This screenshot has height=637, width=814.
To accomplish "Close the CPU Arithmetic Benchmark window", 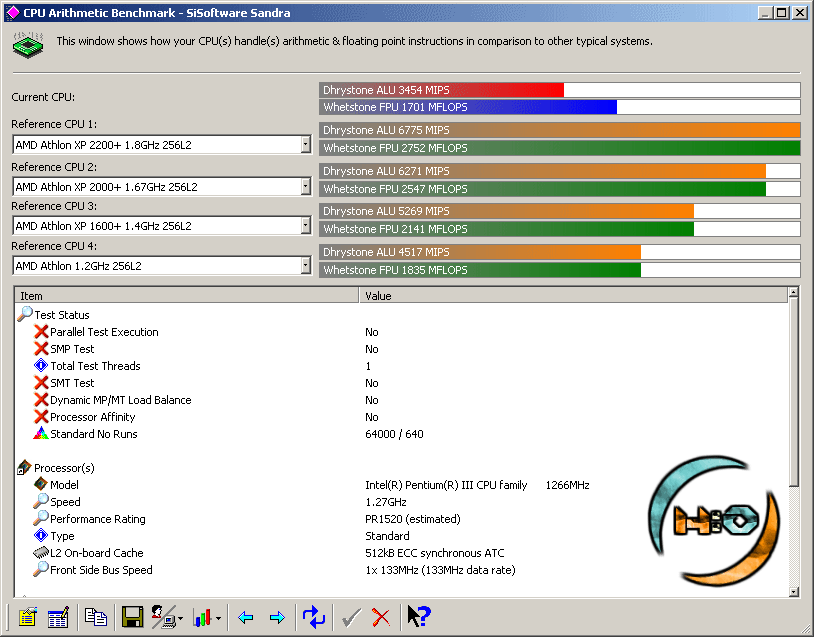I will point(800,12).
